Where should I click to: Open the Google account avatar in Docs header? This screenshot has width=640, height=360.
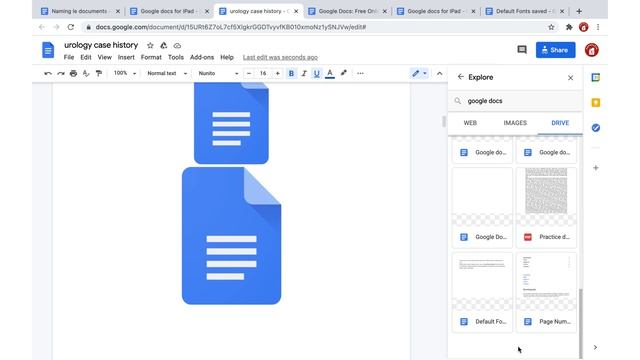click(591, 50)
